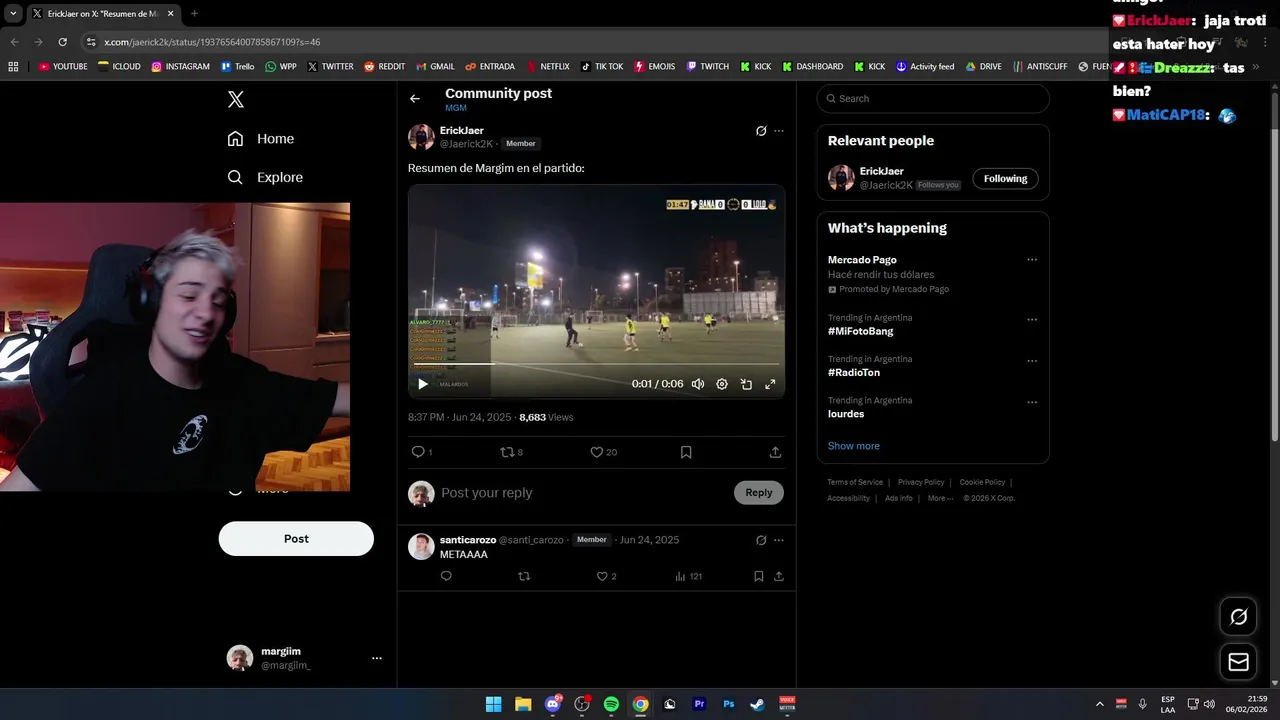
Task: Open the Chrome tab search dropdown
Action: (12, 13)
